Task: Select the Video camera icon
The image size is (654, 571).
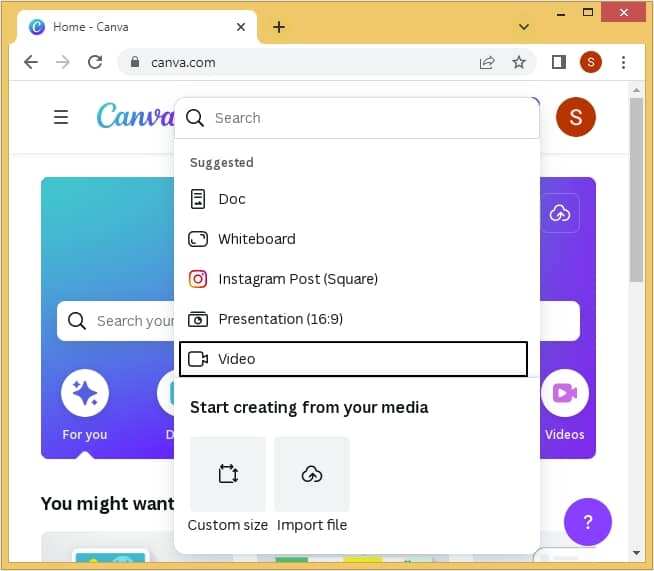Action: click(x=198, y=359)
